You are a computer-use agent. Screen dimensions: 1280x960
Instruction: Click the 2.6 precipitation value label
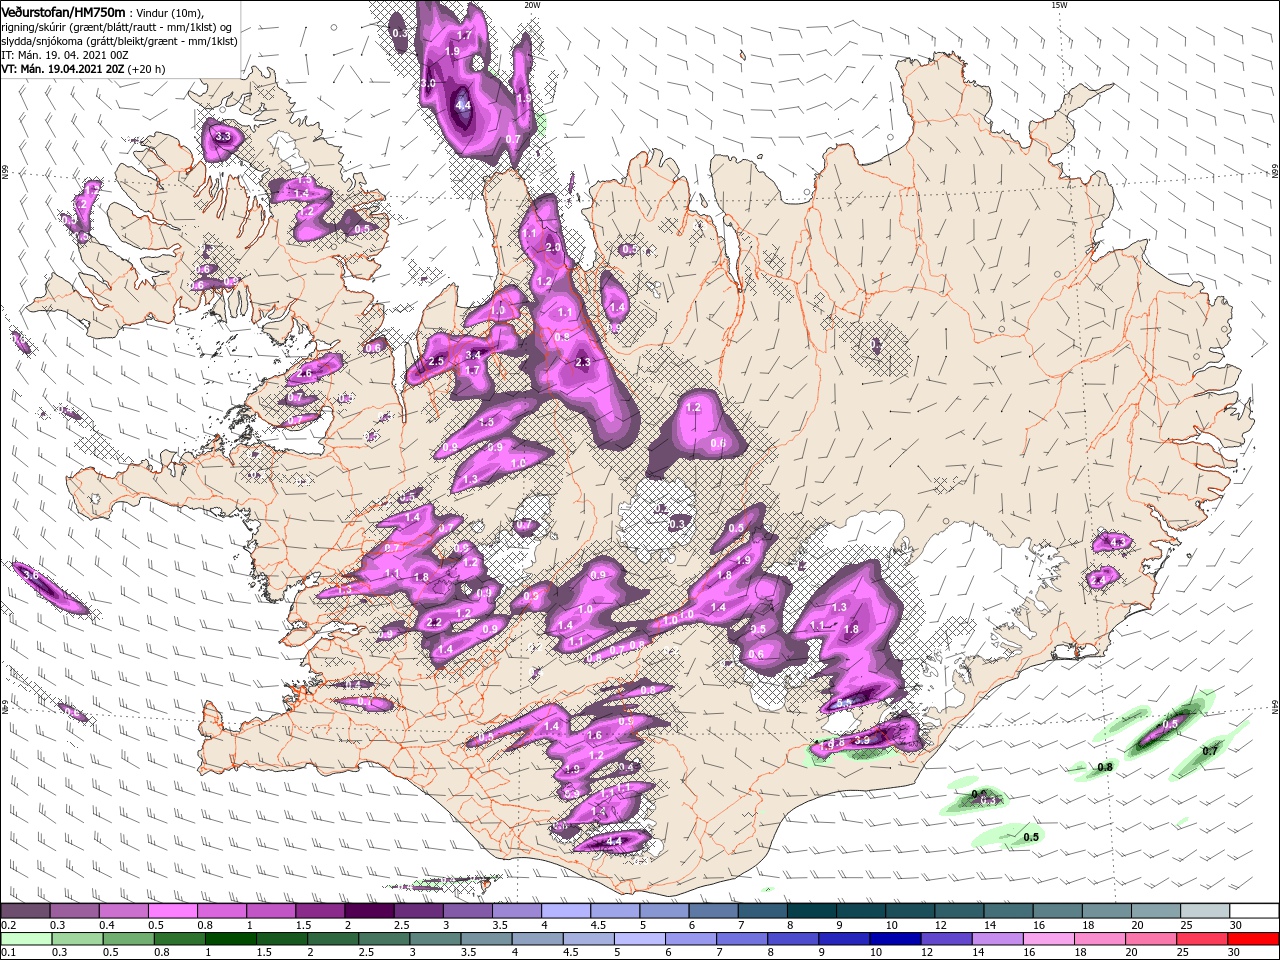(306, 373)
